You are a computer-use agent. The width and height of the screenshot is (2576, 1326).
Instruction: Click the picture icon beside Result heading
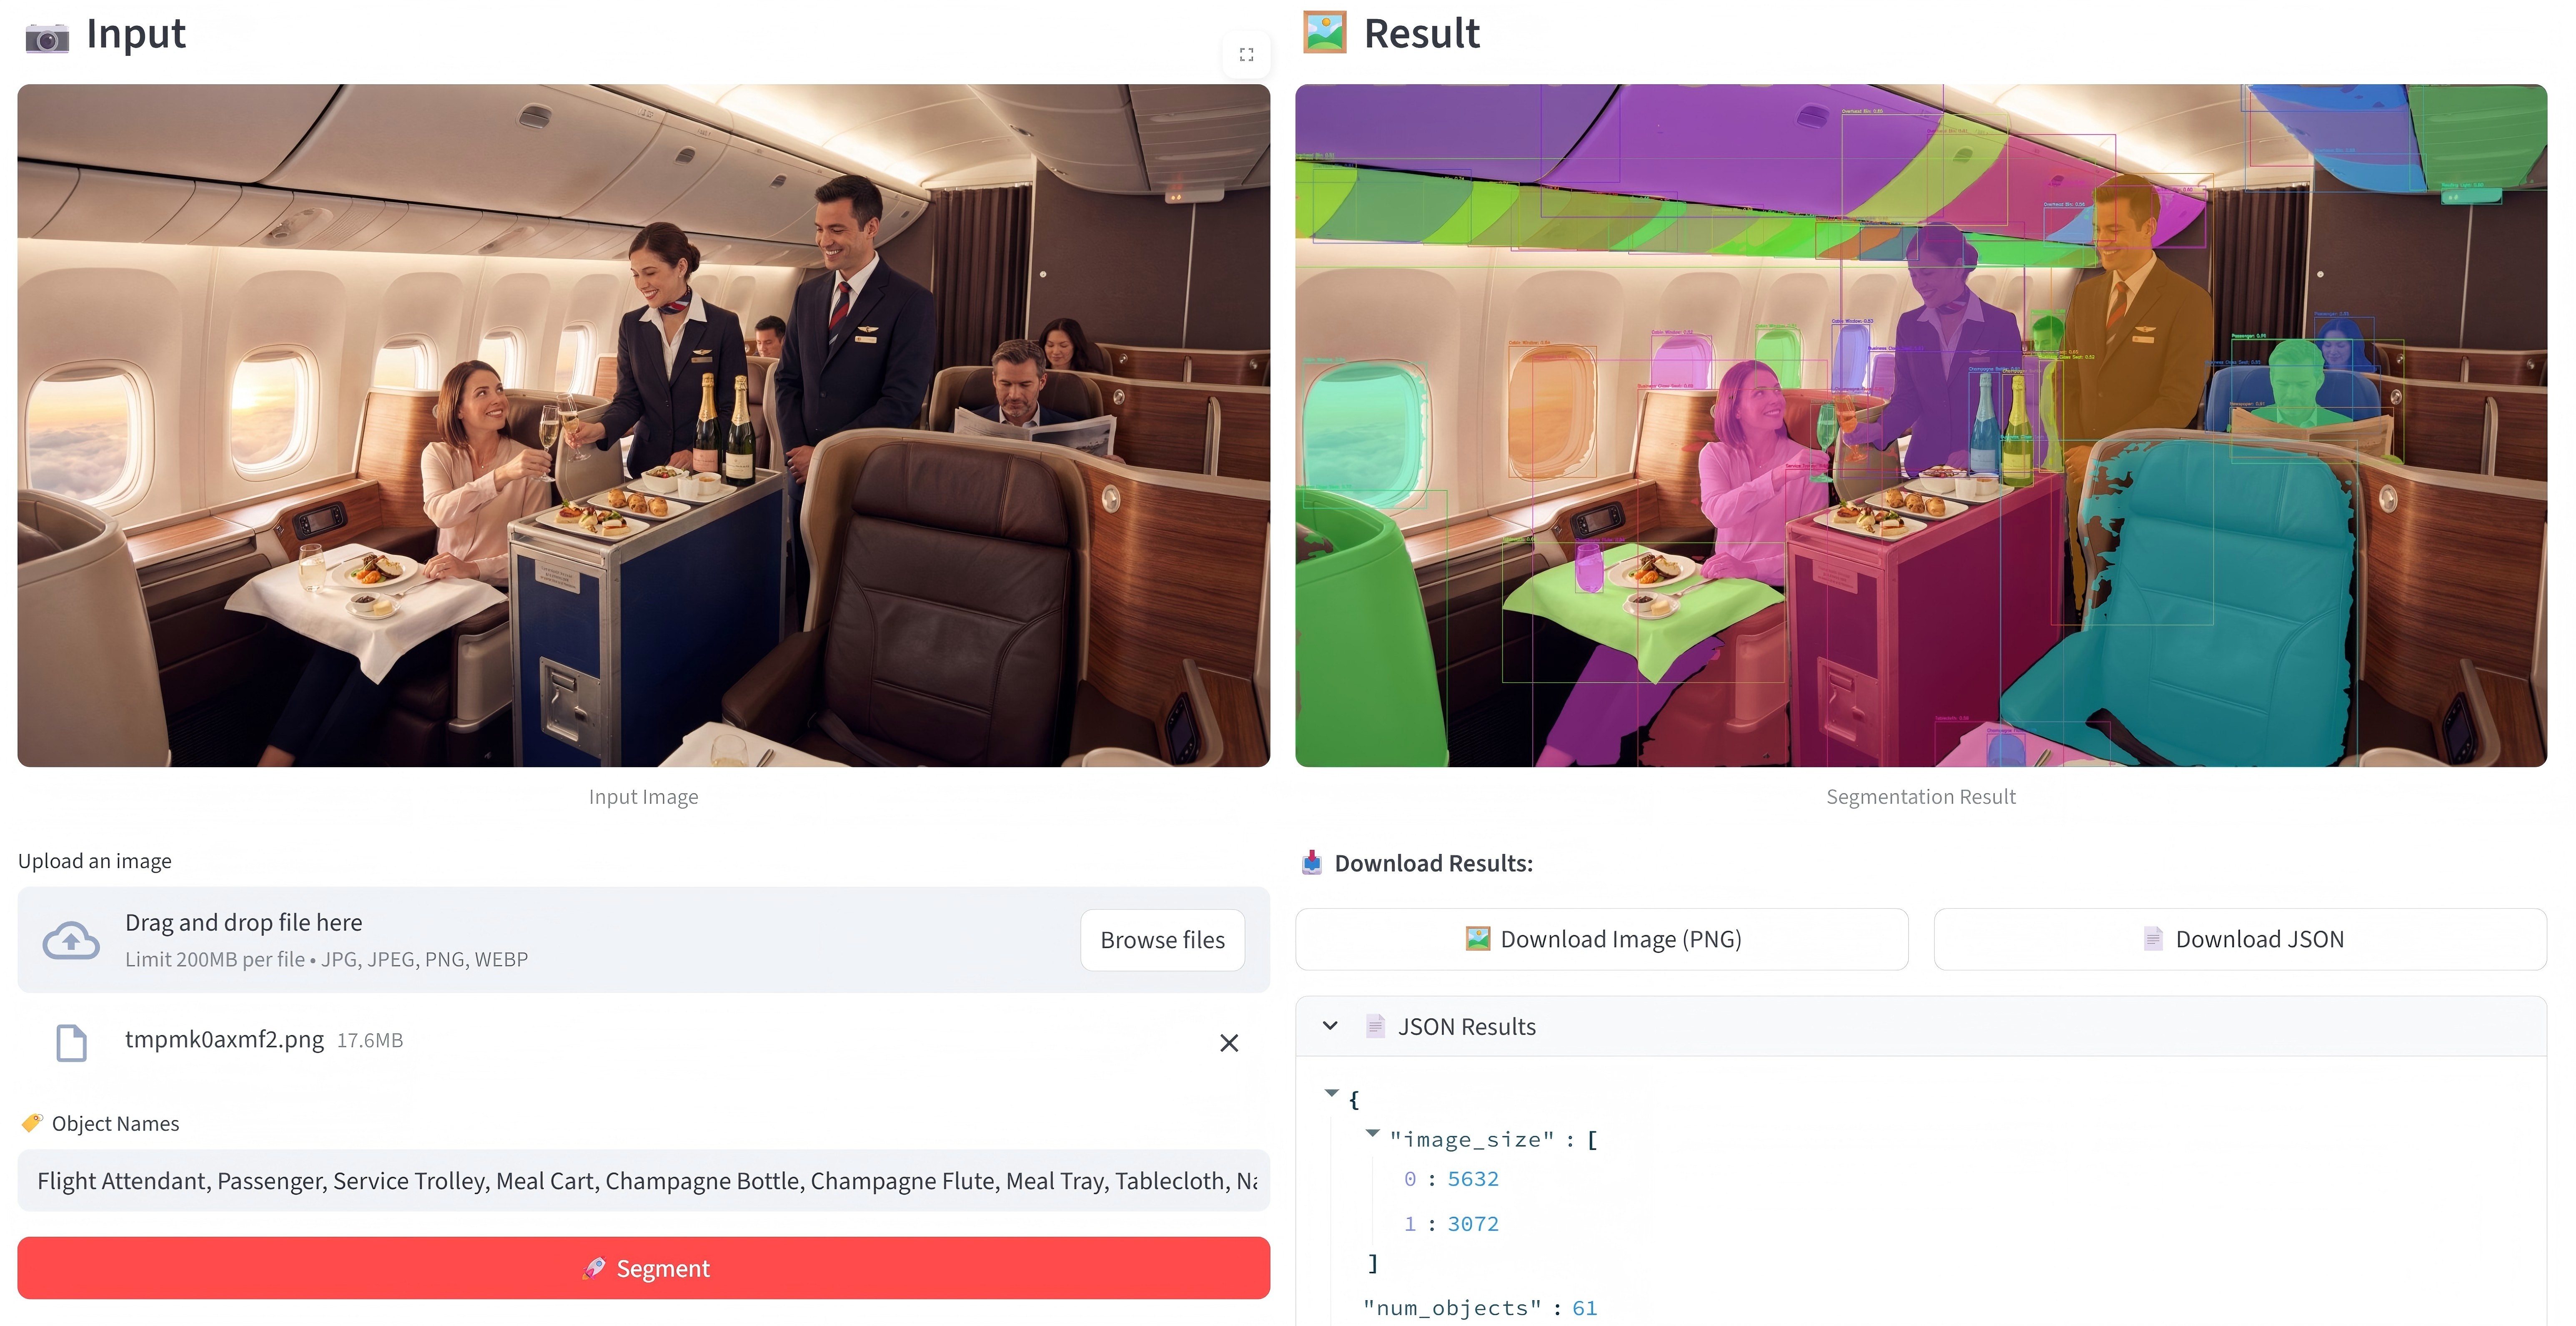tap(1324, 33)
